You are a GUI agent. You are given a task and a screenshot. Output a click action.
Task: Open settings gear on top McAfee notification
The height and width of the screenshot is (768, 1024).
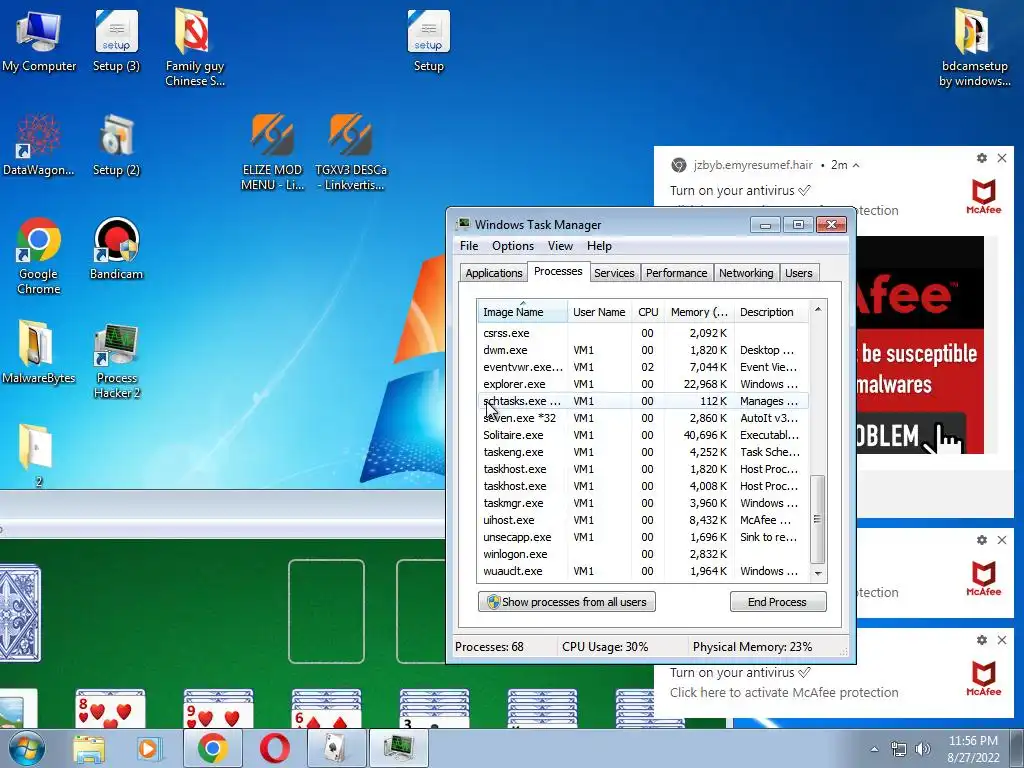coord(982,158)
